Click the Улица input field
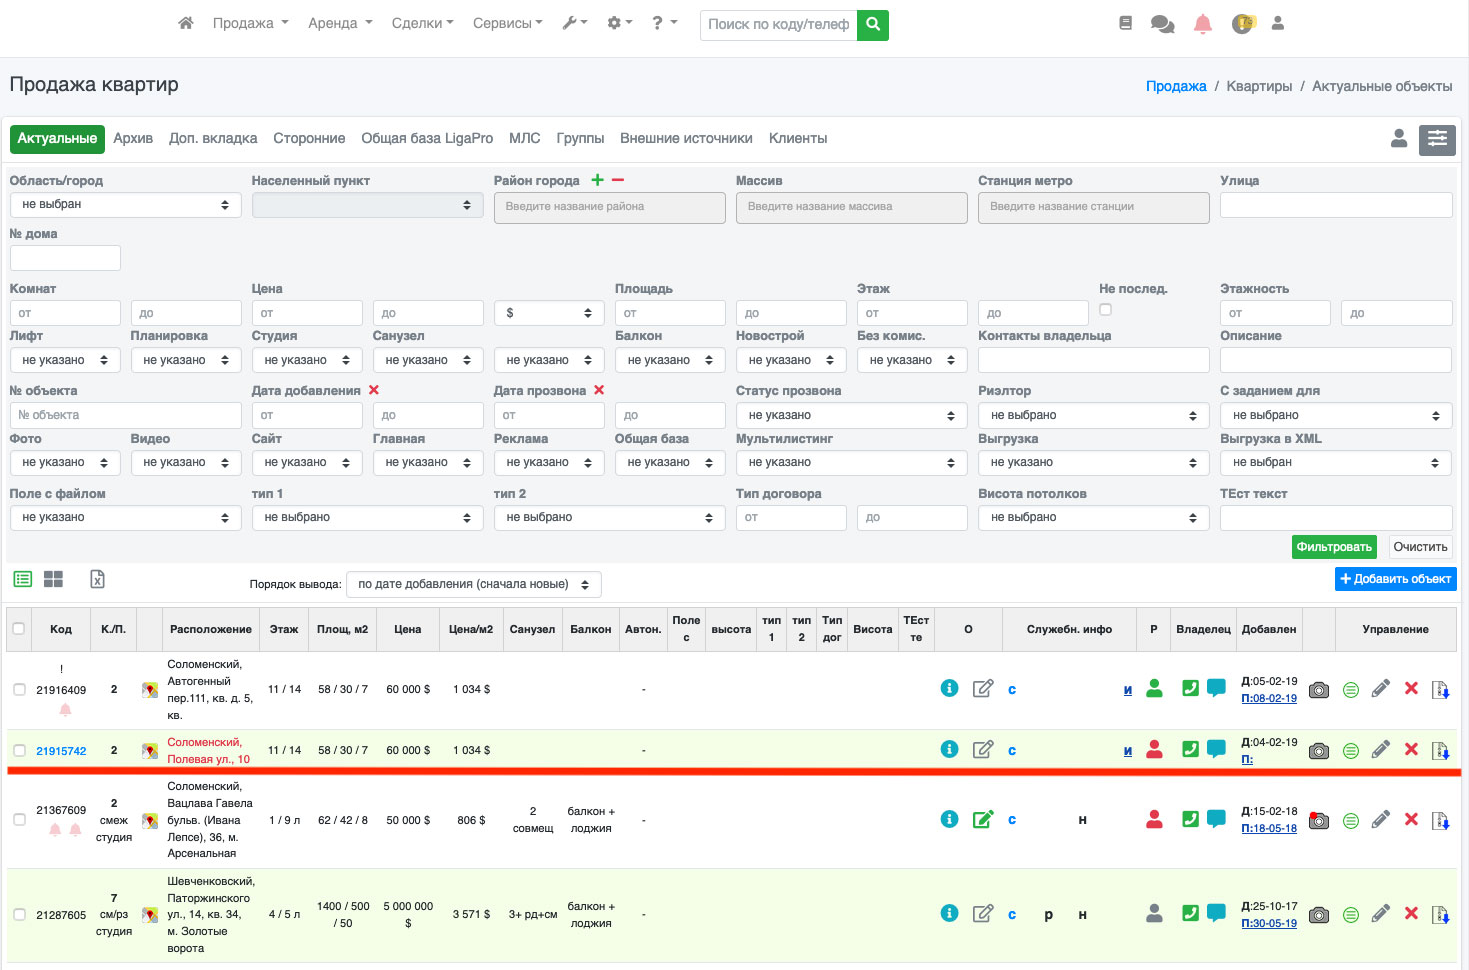 click(x=1335, y=205)
